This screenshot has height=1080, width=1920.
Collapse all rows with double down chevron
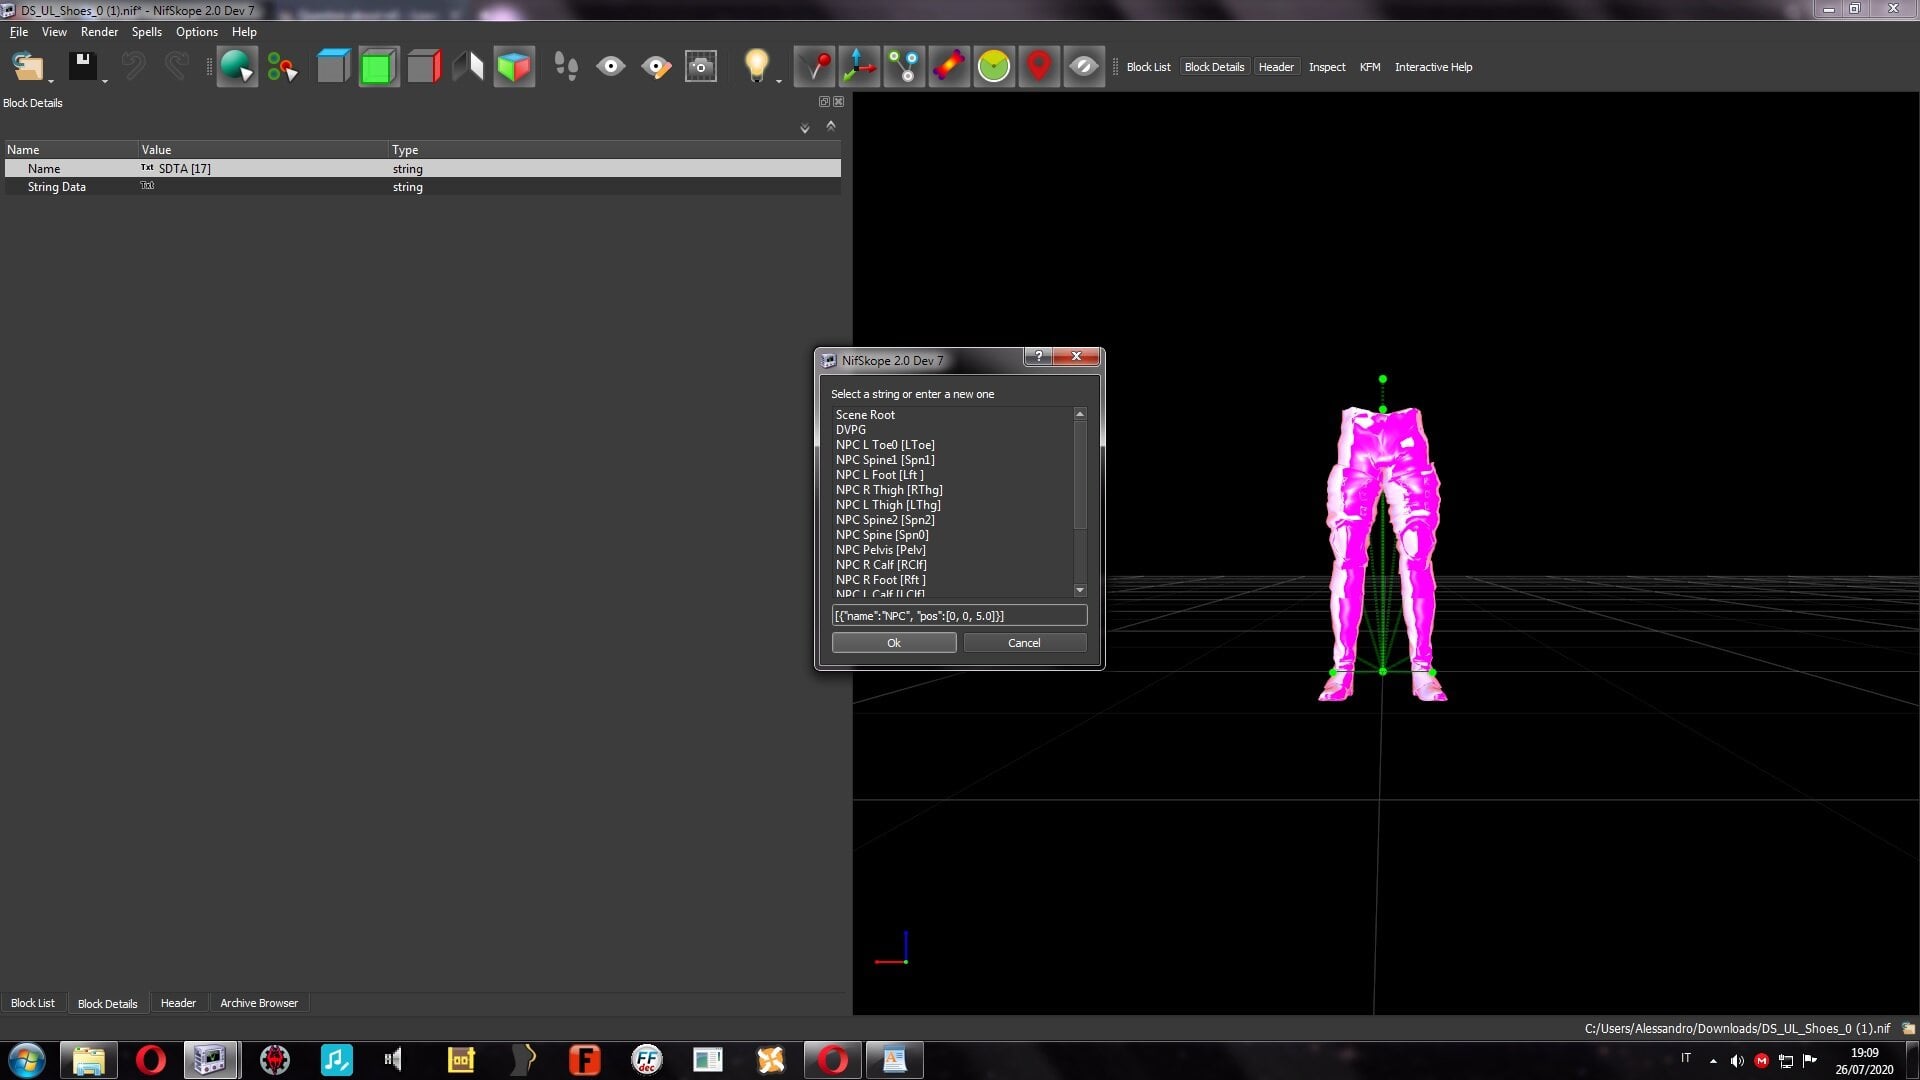pos(805,128)
